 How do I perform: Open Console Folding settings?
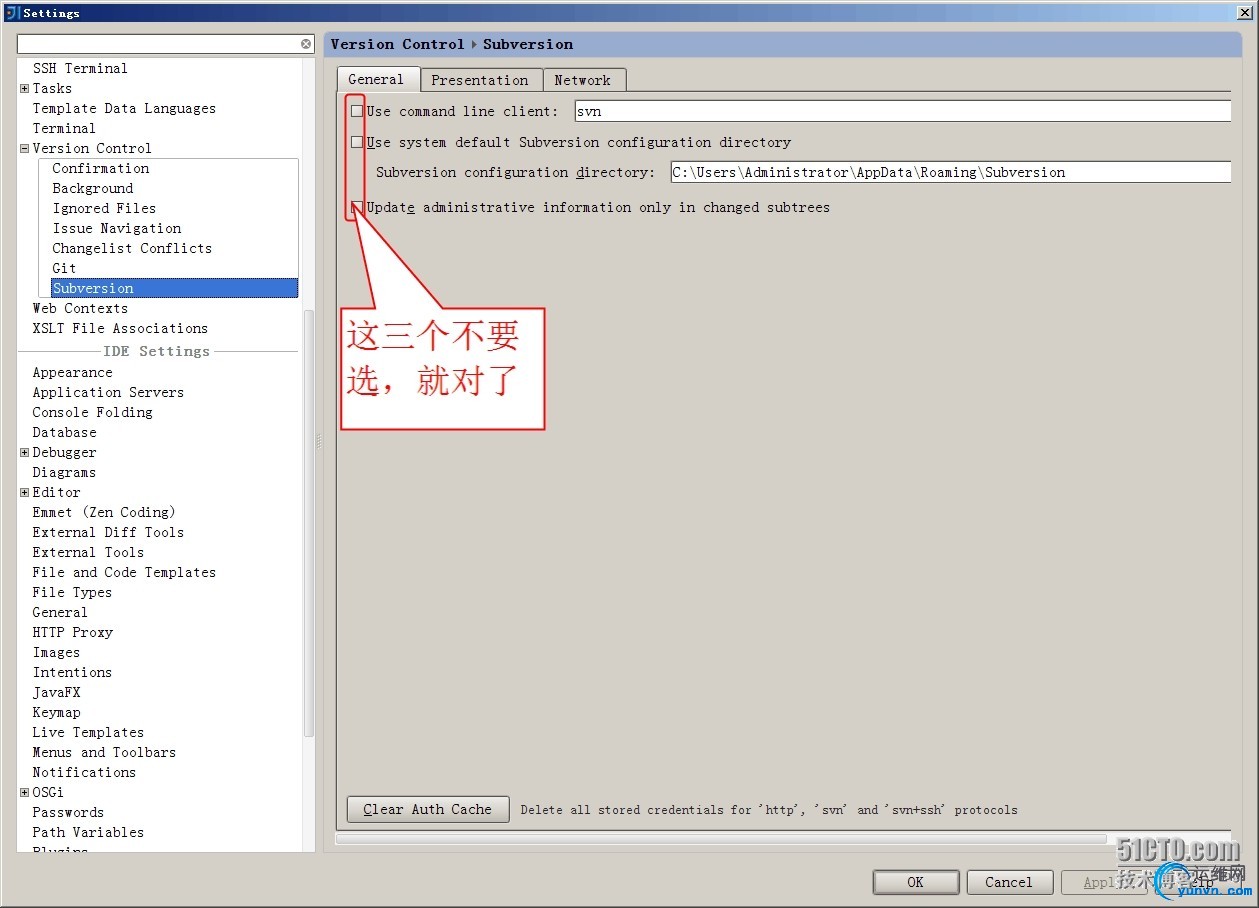(x=92, y=412)
